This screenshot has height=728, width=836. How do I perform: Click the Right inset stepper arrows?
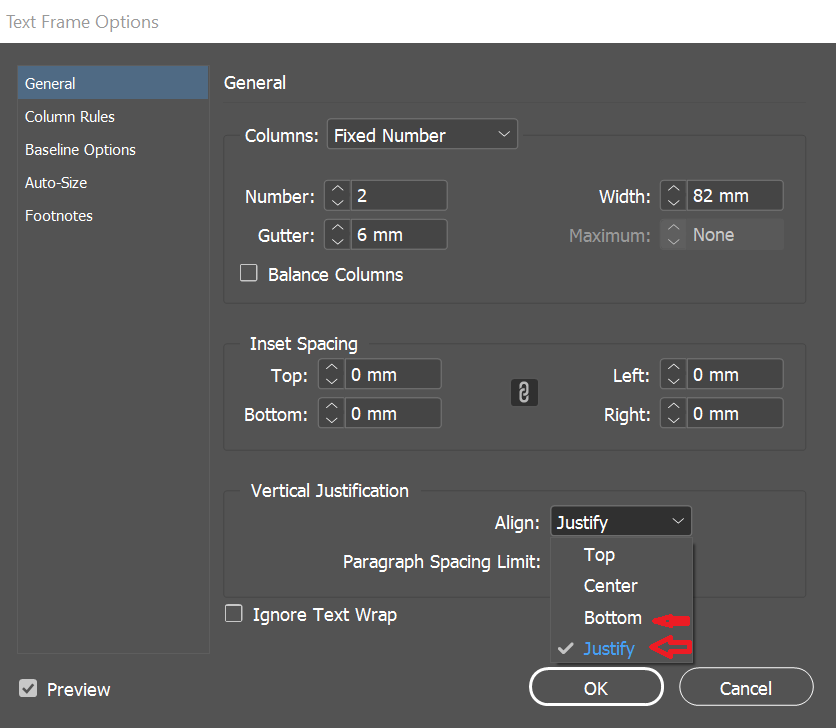click(674, 413)
